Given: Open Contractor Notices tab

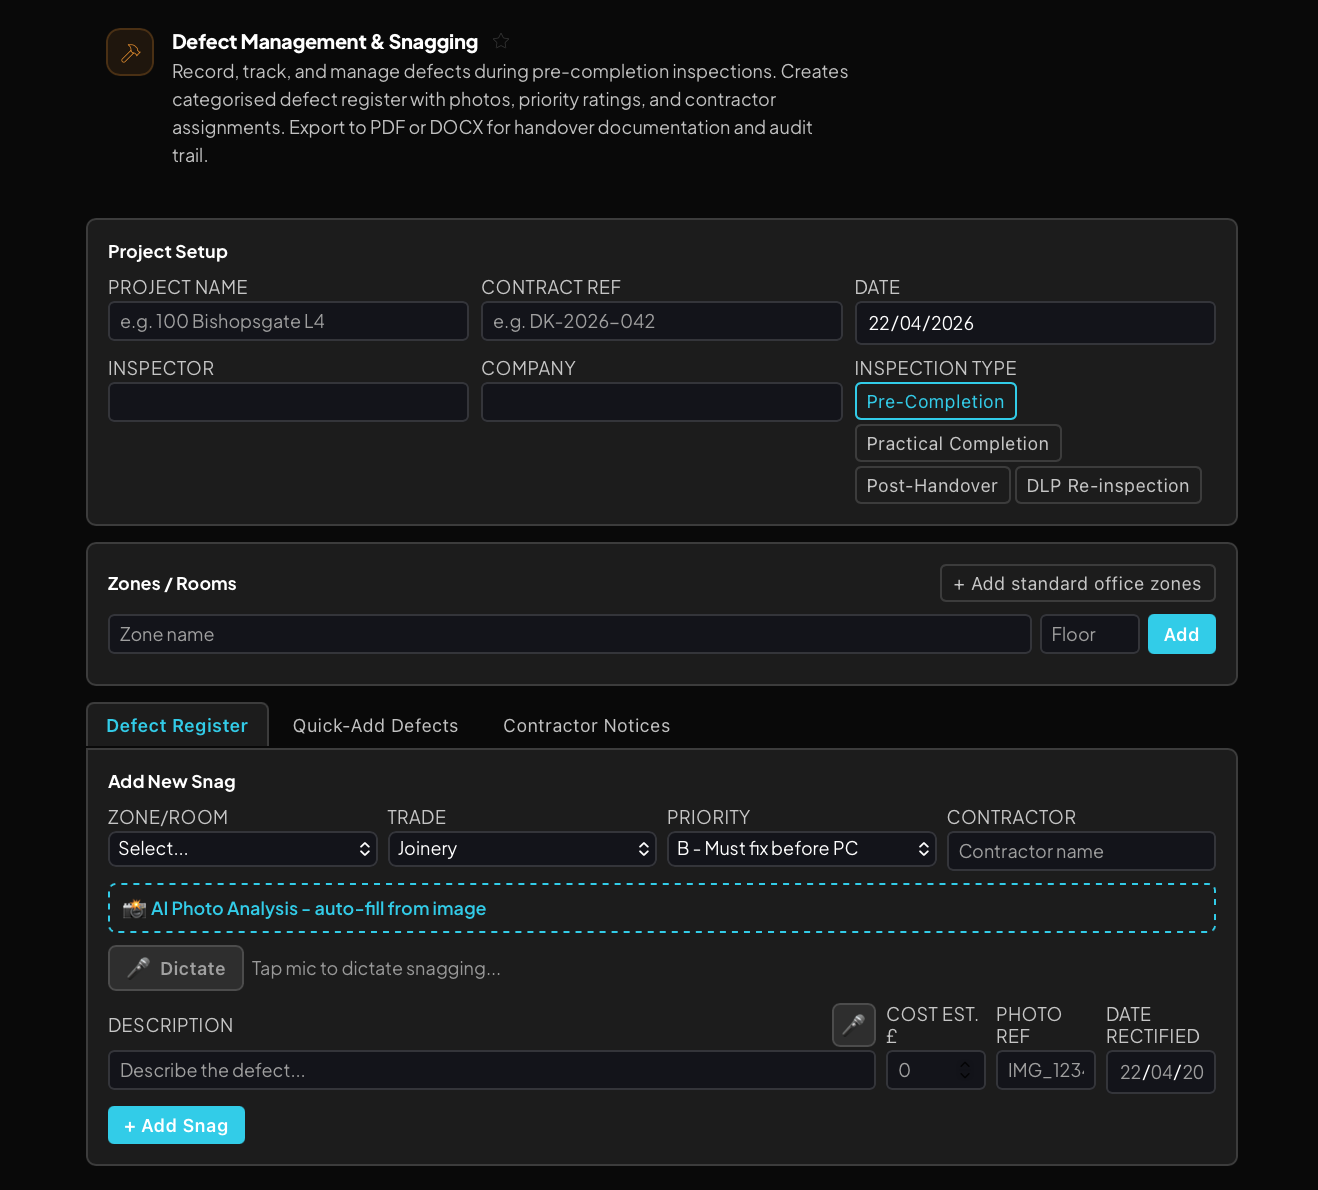Looking at the screenshot, I should point(587,725).
